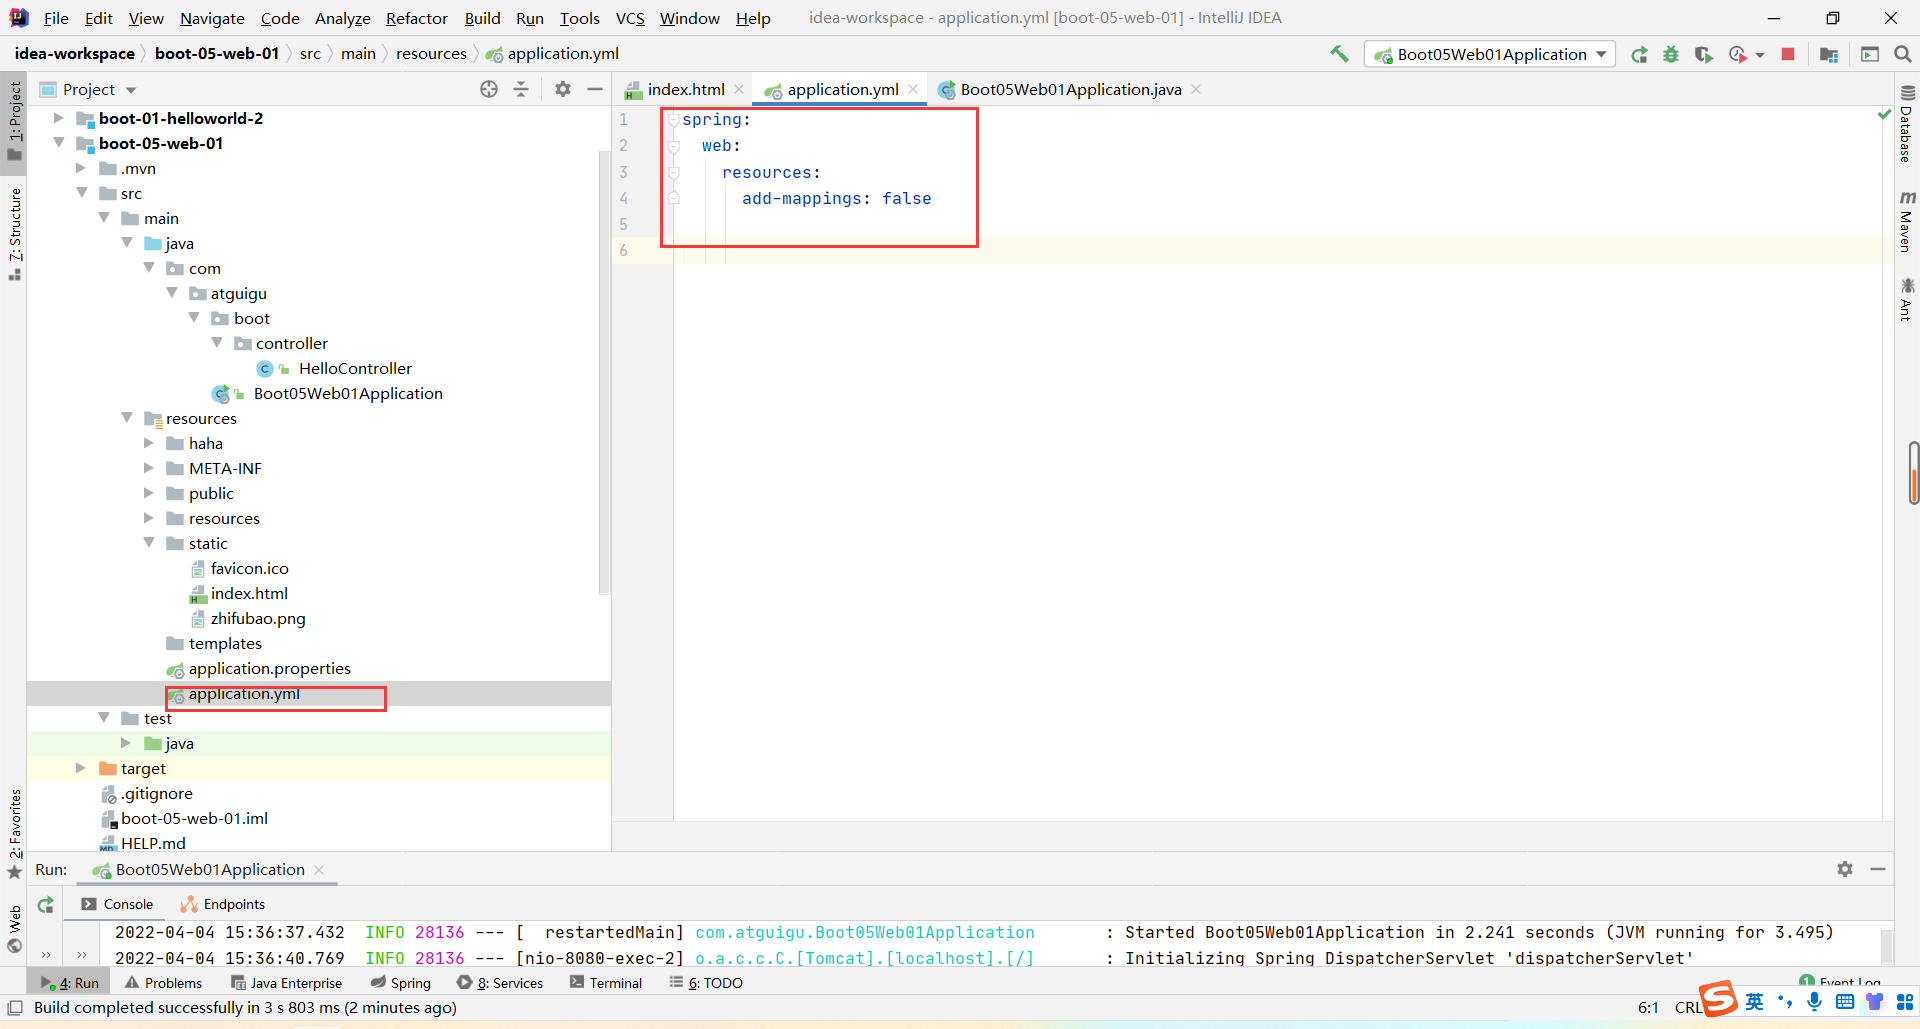Close the index.html editor tab

[x=739, y=89]
